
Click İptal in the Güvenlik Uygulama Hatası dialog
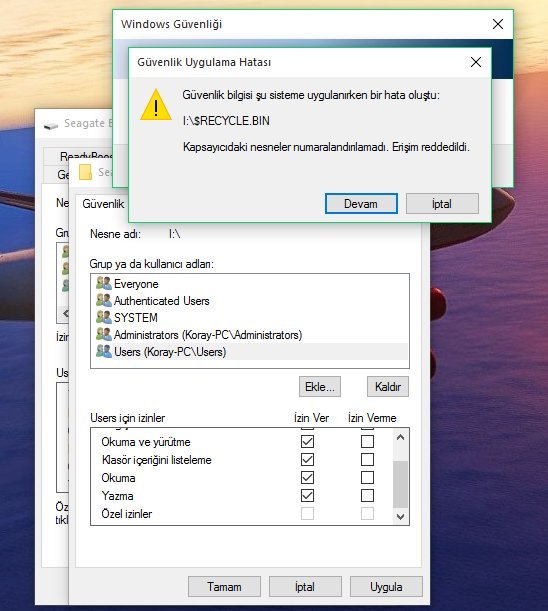click(442, 203)
